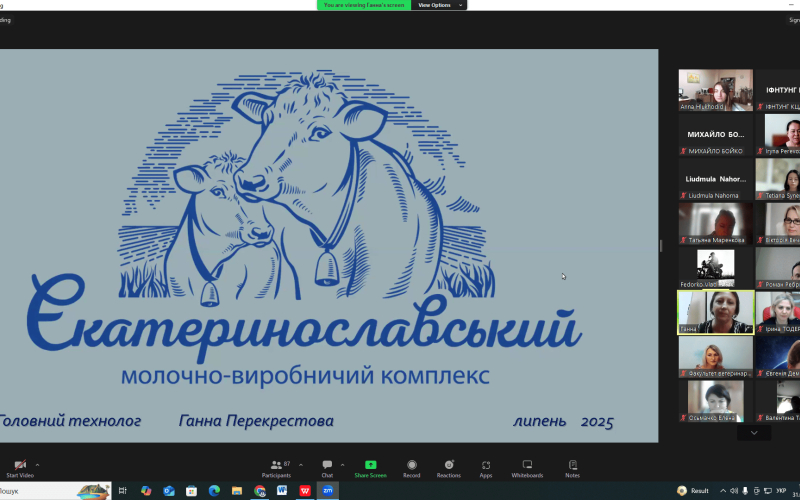Image resolution: width=800 pixels, height=500 pixels.
Task: Click the Zoom icon in taskbar
Action: (328, 491)
